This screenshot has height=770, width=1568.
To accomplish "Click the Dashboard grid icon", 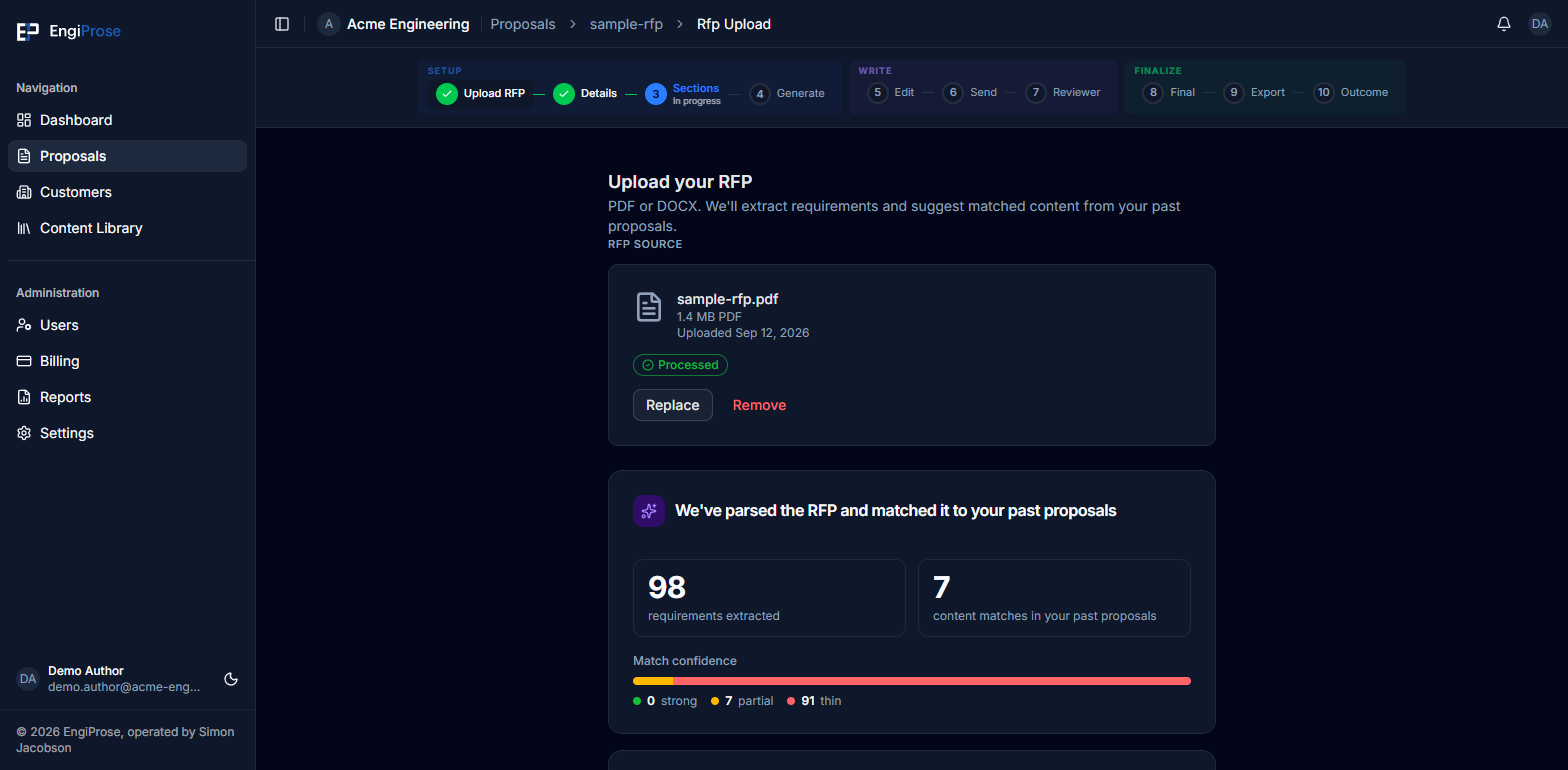I will [x=24, y=120].
